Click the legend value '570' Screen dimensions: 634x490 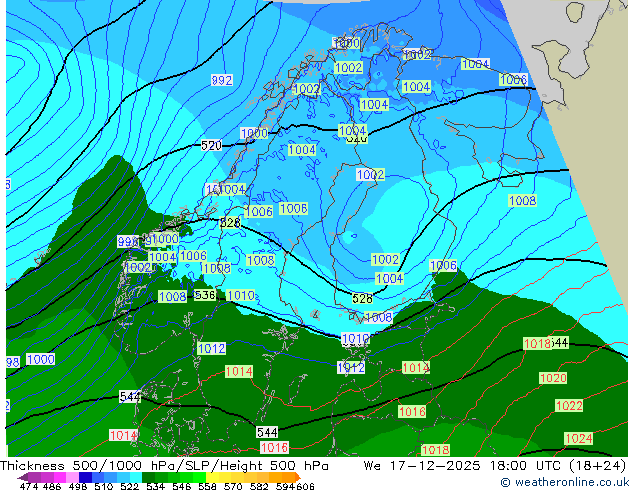tap(233, 486)
